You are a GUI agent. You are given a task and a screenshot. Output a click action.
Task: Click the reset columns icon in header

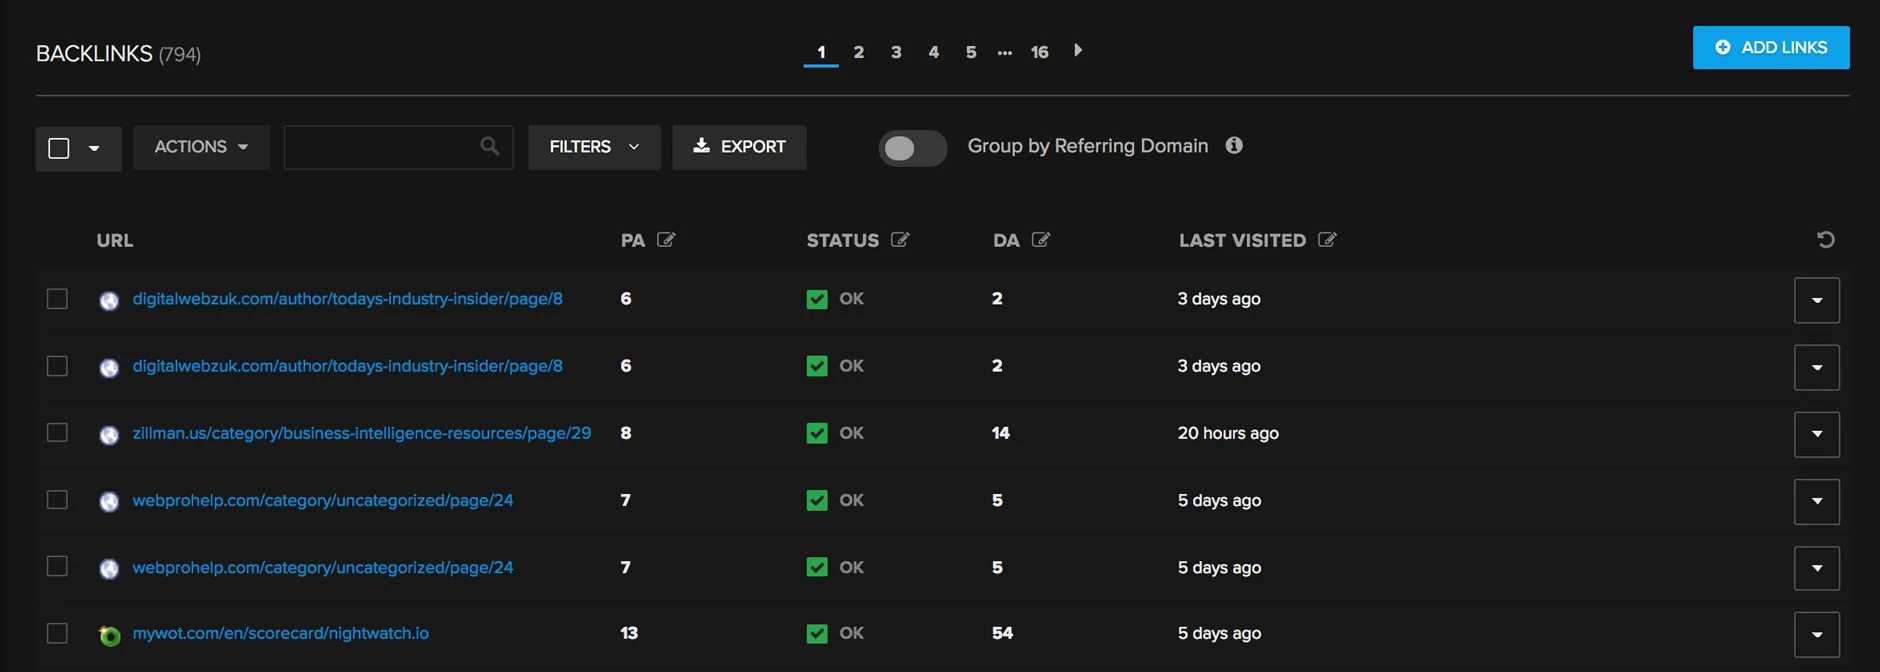(x=1825, y=240)
